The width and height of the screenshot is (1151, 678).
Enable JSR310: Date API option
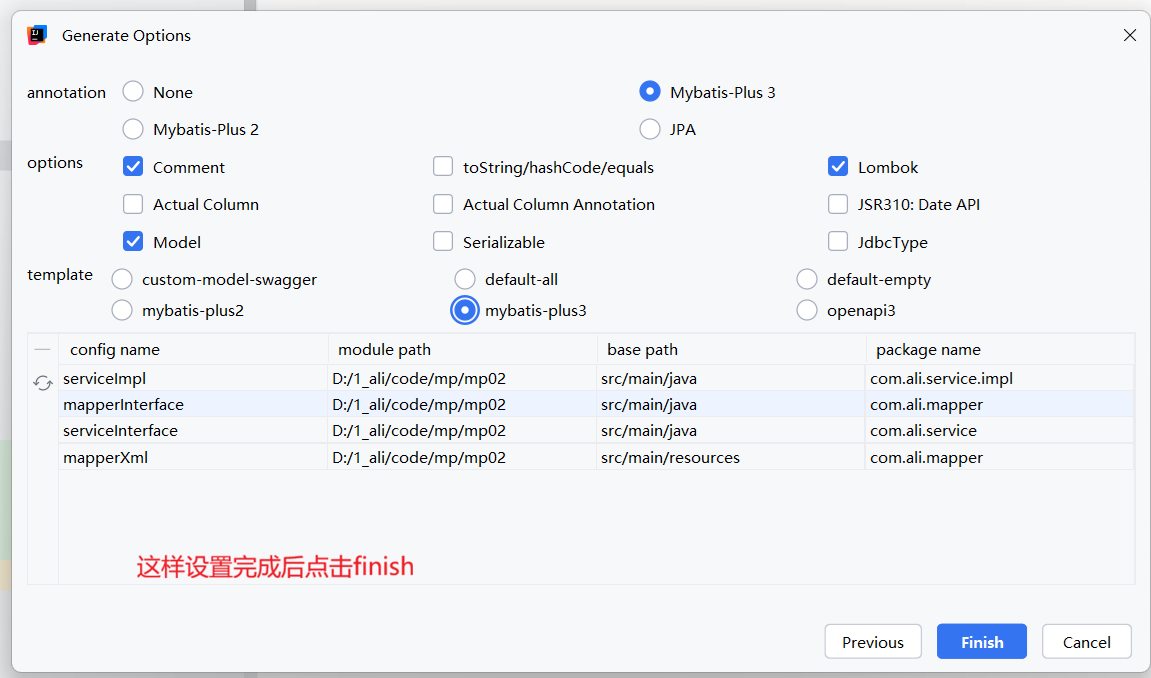pos(838,204)
